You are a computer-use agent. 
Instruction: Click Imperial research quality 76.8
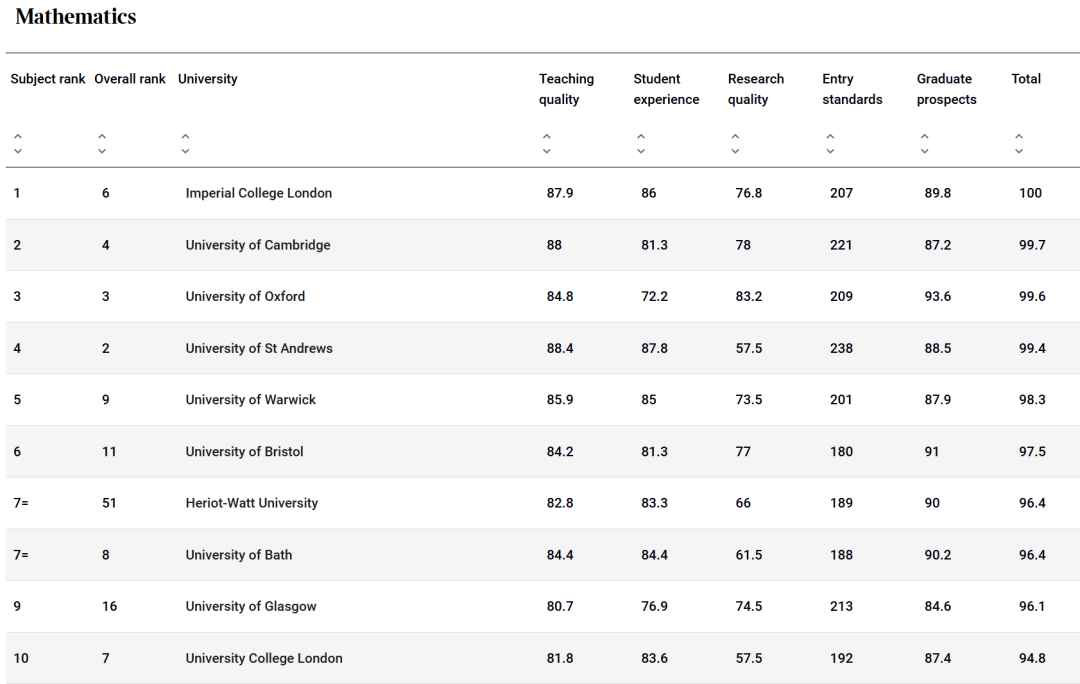pos(749,194)
